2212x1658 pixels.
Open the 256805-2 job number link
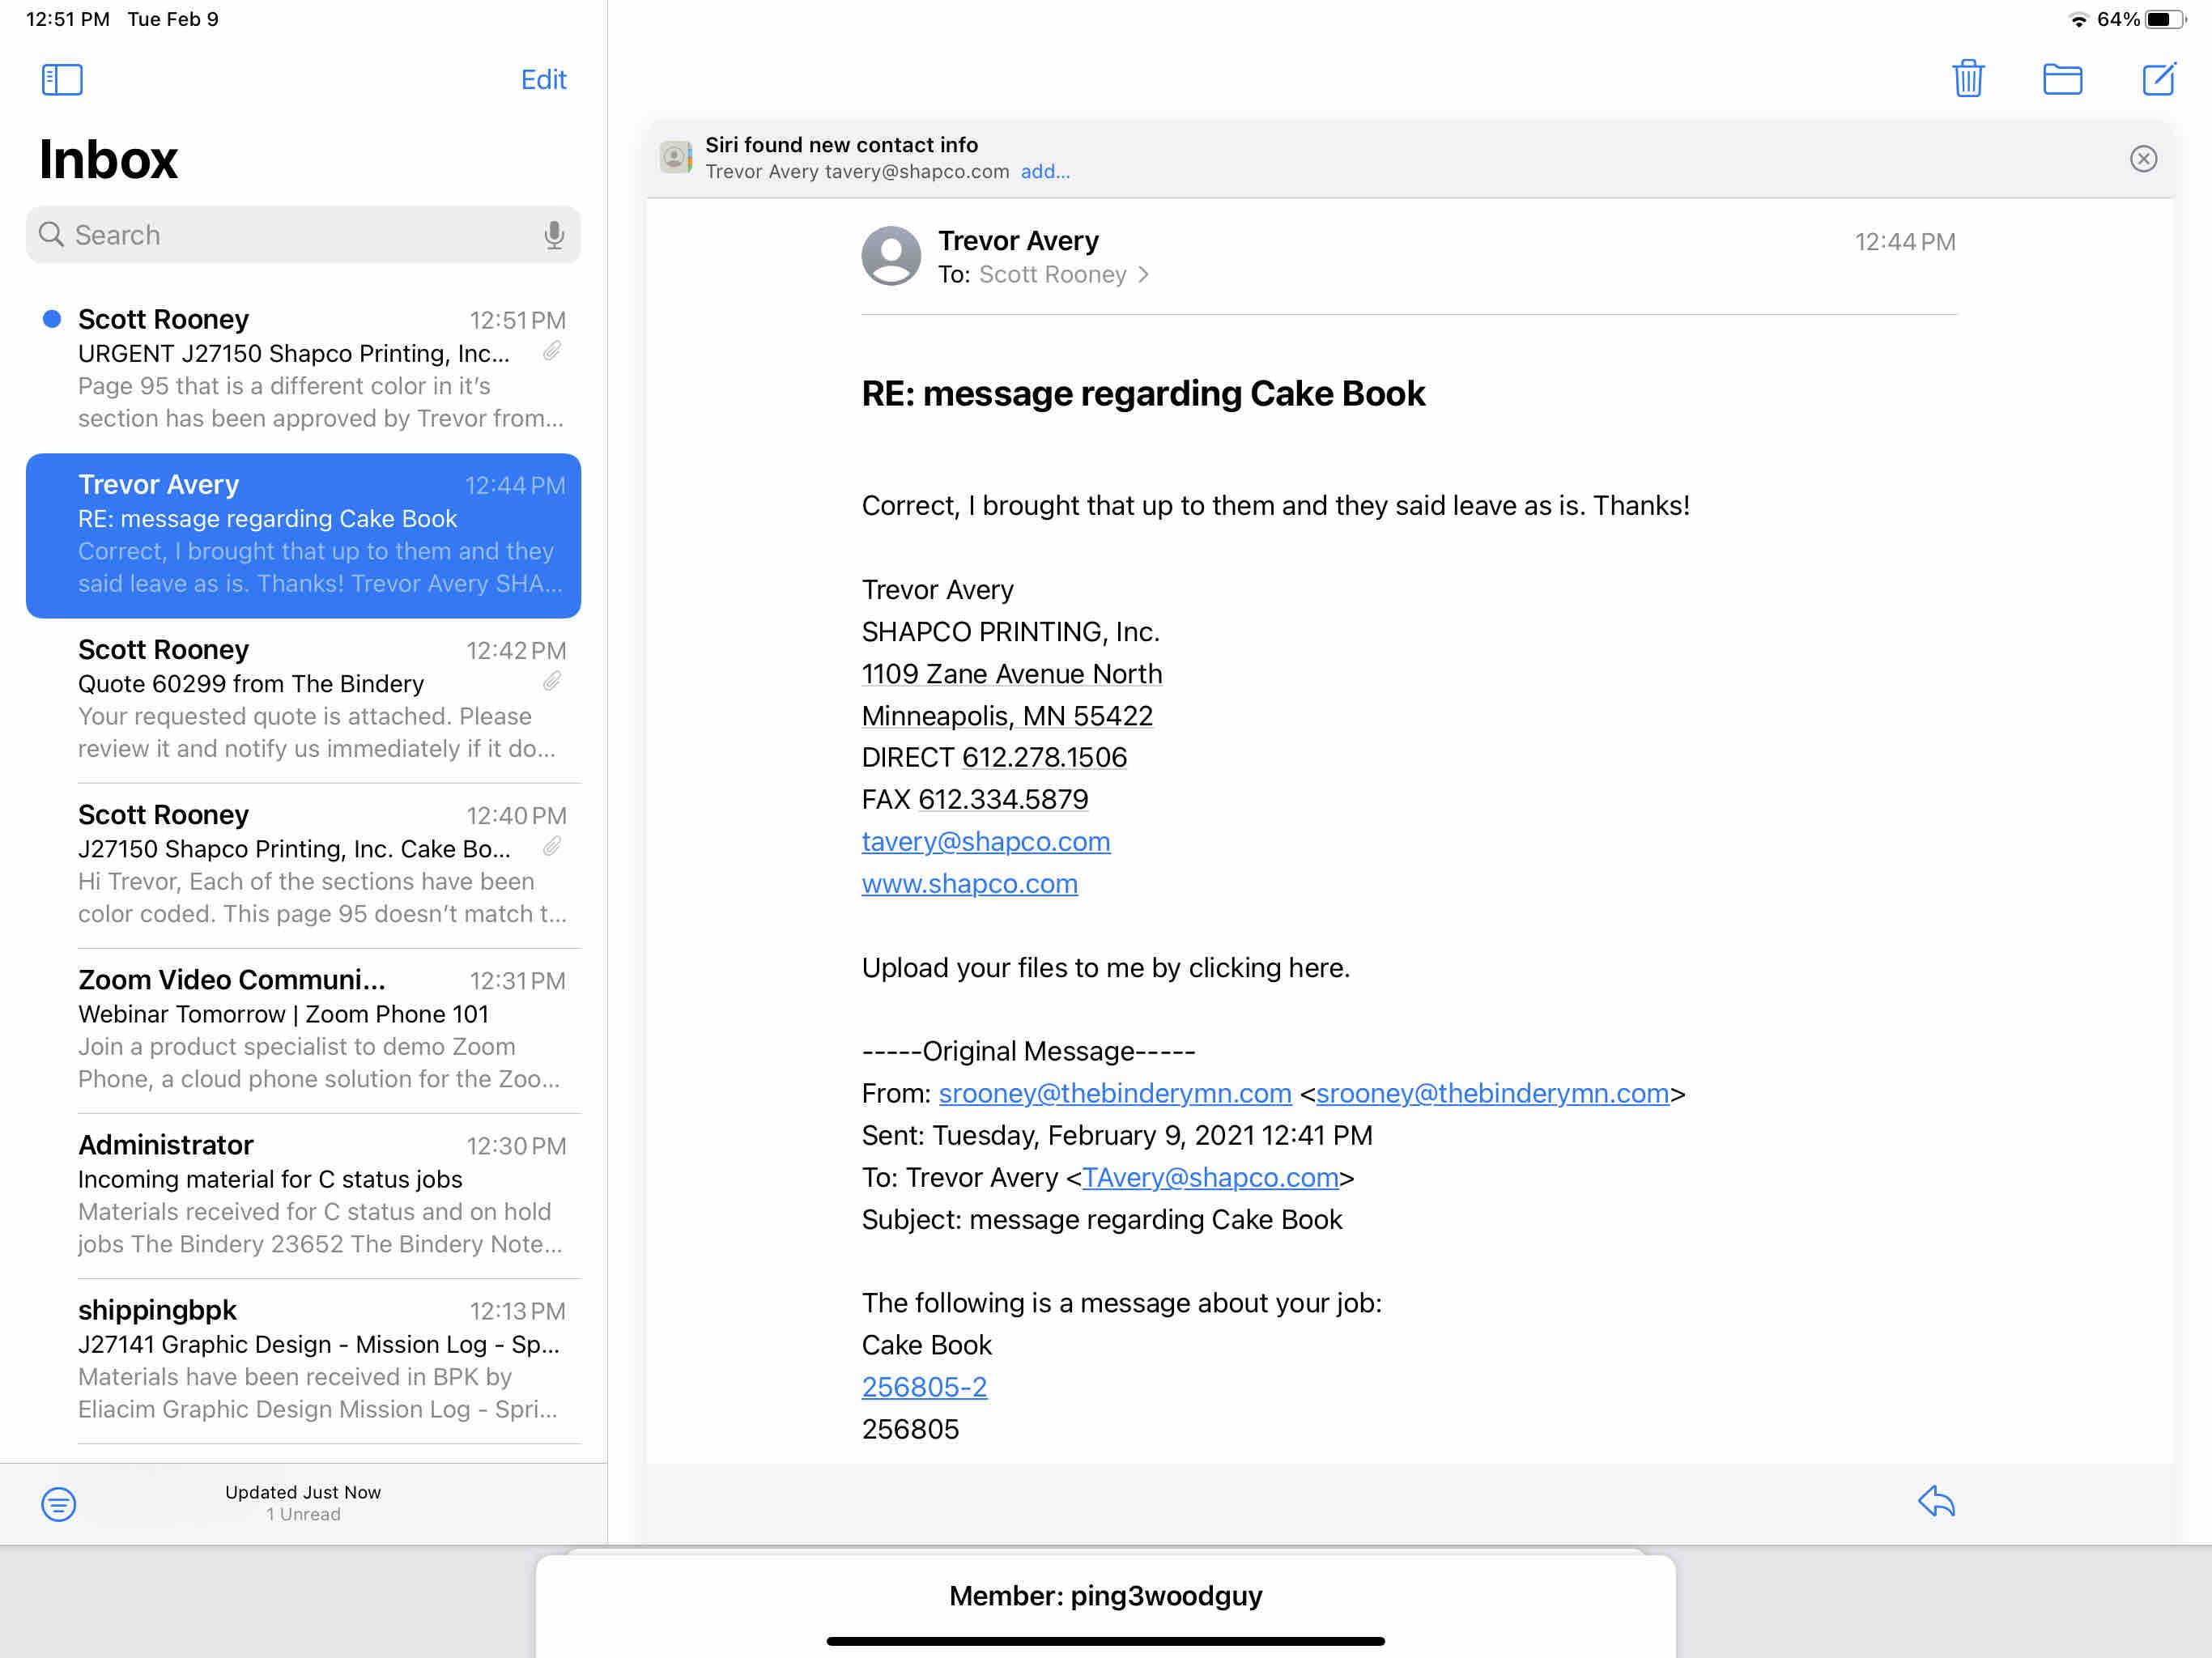(x=923, y=1387)
